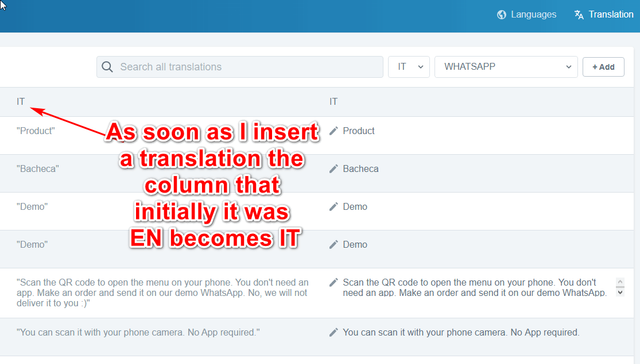Open the Languages menu item
This screenshot has width=640, height=364.
(527, 15)
